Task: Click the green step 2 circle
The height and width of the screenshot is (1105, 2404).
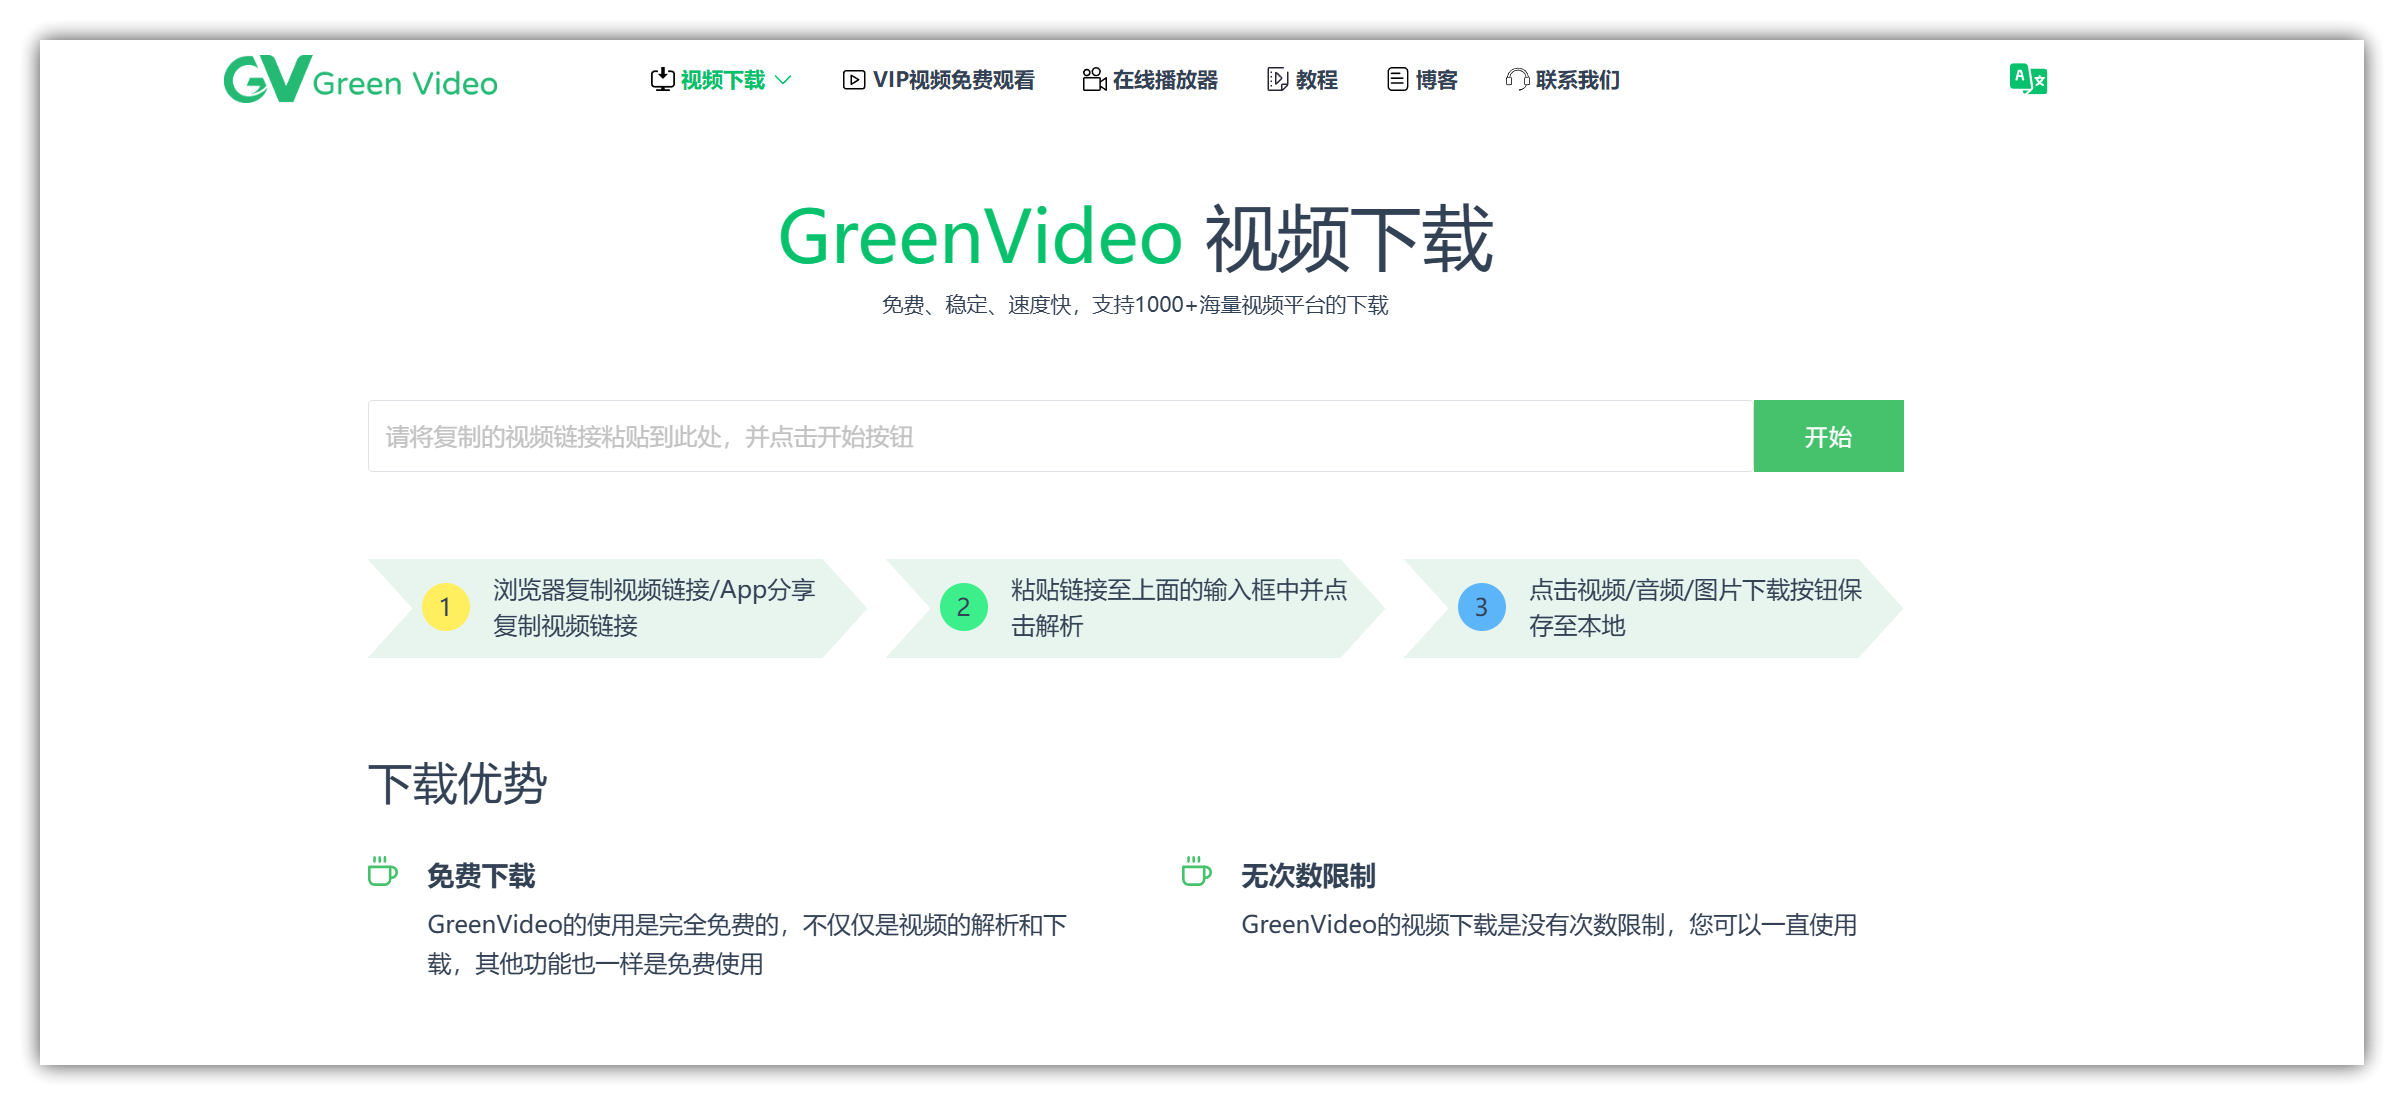Action: (963, 607)
